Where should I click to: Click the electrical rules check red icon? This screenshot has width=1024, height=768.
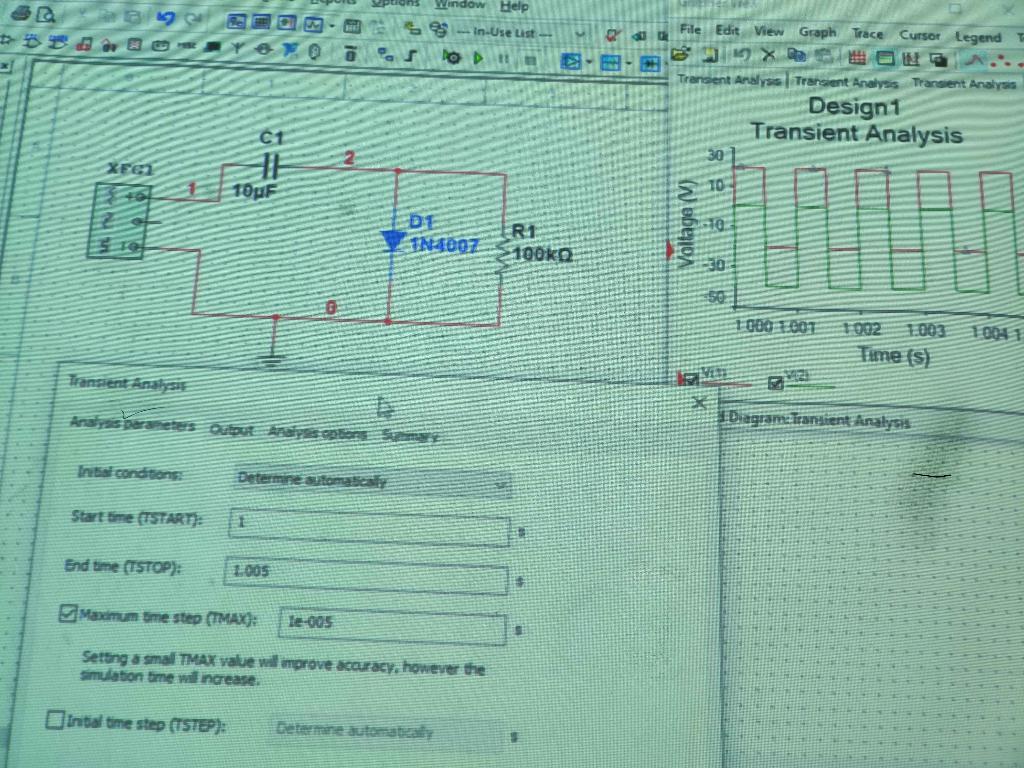point(612,36)
